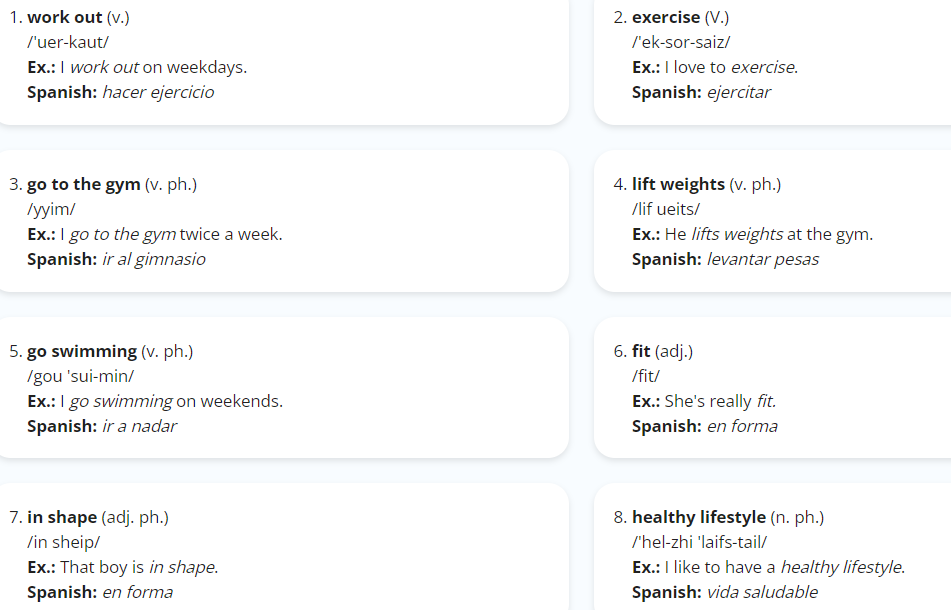
Task: Select the translation 'ir al gimnasio'
Action: pos(154,260)
